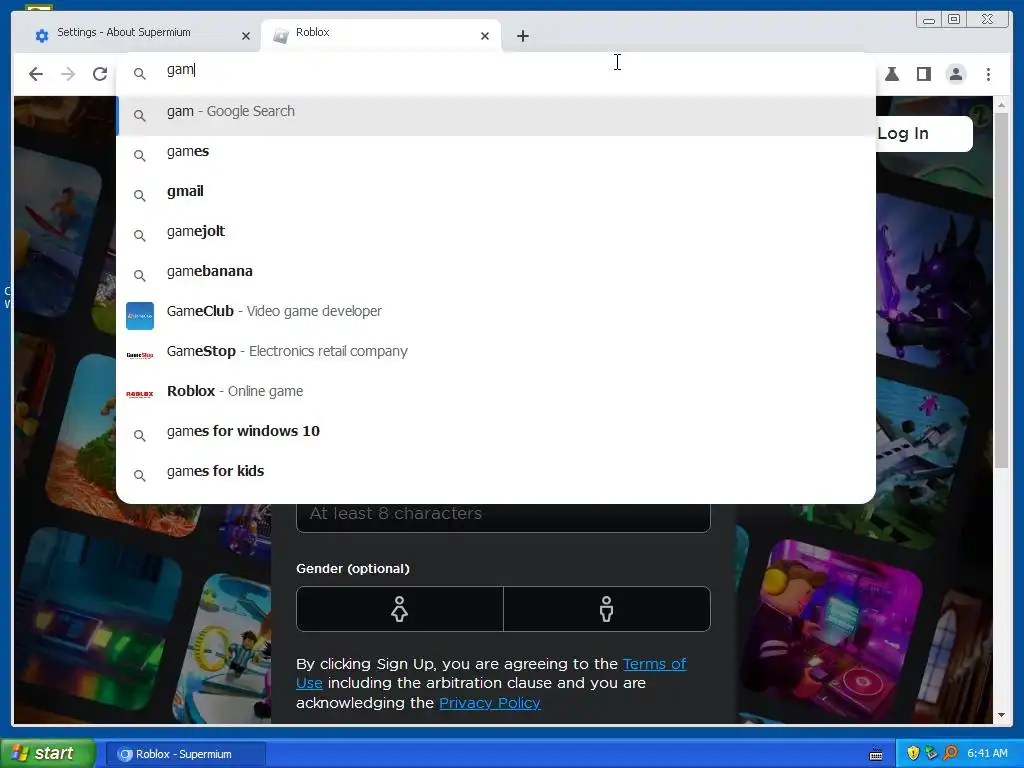Click the address bar with text gam

pyautogui.click(x=496, y=70)
